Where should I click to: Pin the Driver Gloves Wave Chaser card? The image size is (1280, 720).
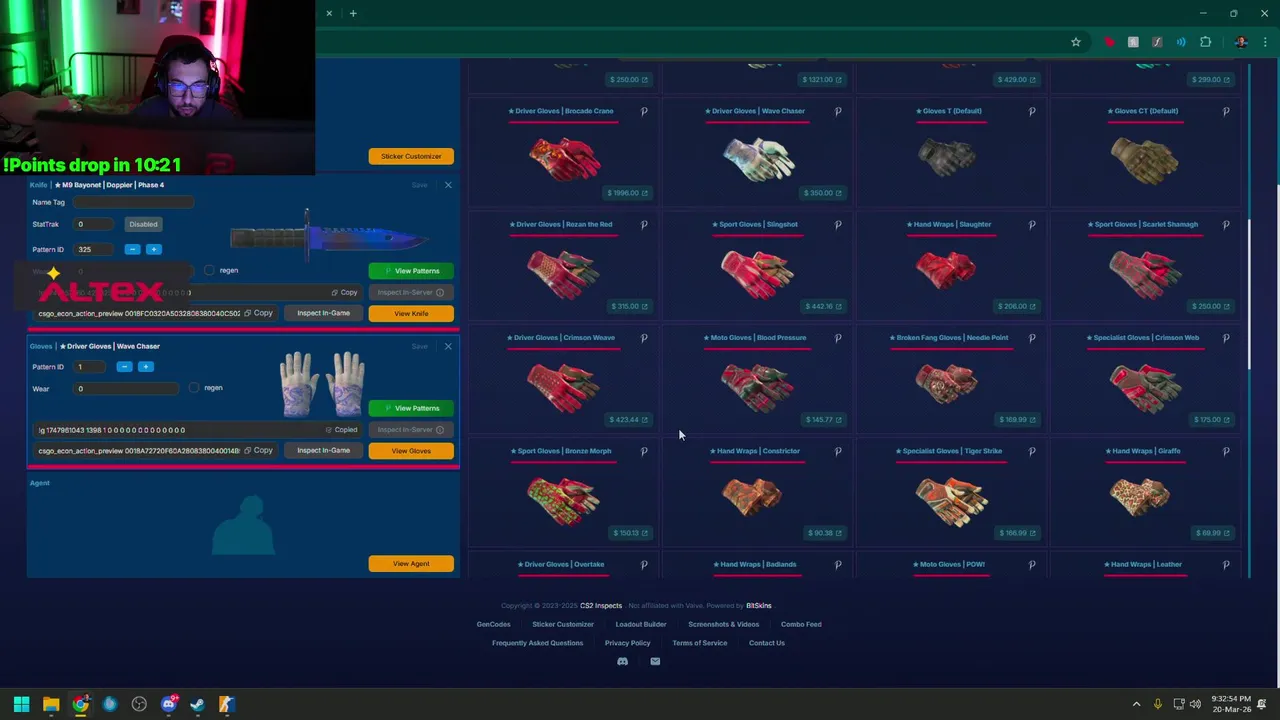click(838, 111)
